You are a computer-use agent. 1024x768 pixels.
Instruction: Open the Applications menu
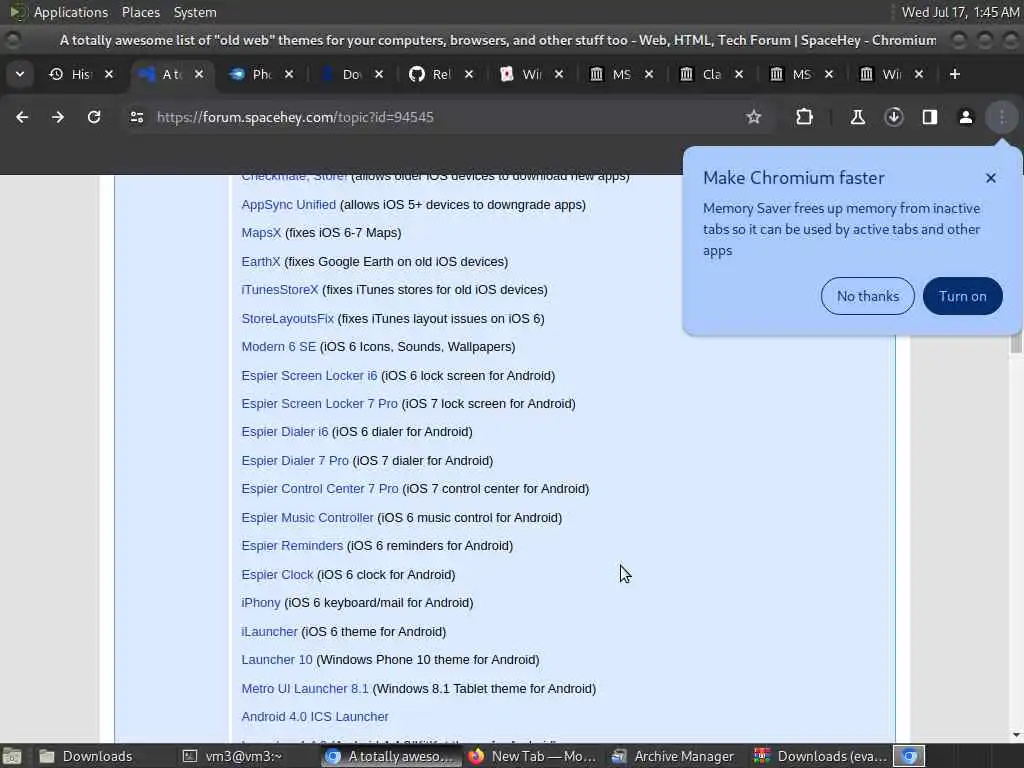pyautogui.click(x=71, y=12)
